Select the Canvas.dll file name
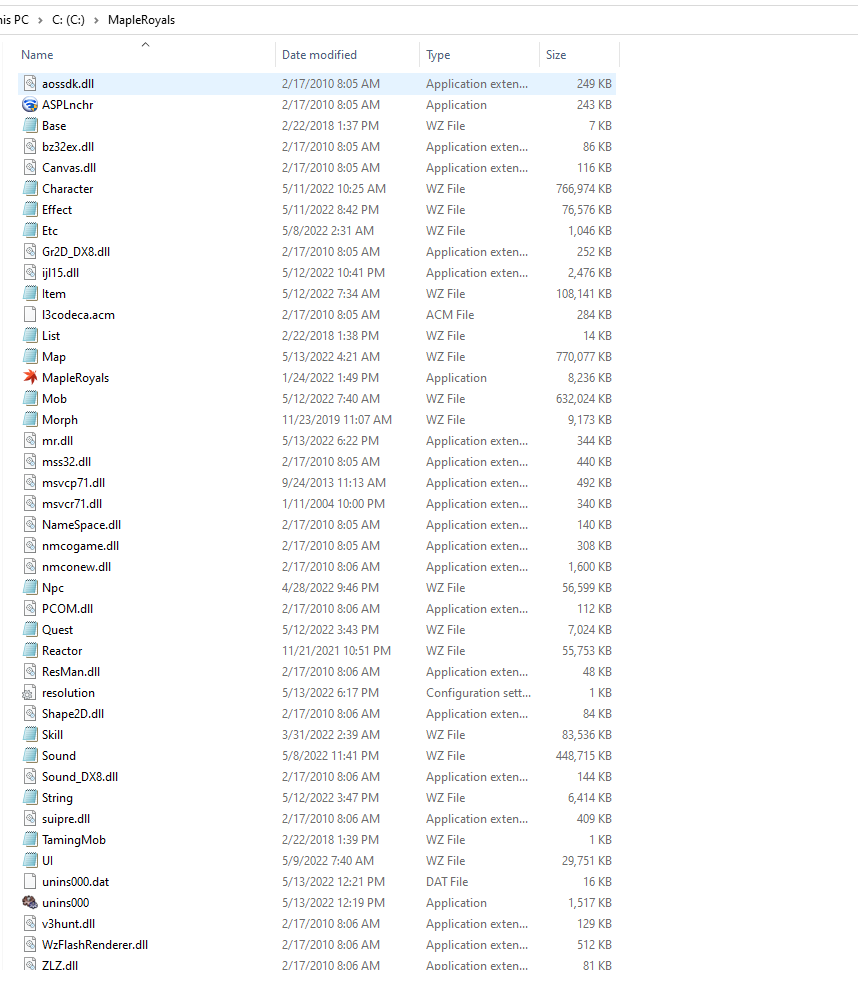The image size is (858, 988). click(x=69, y=168)
